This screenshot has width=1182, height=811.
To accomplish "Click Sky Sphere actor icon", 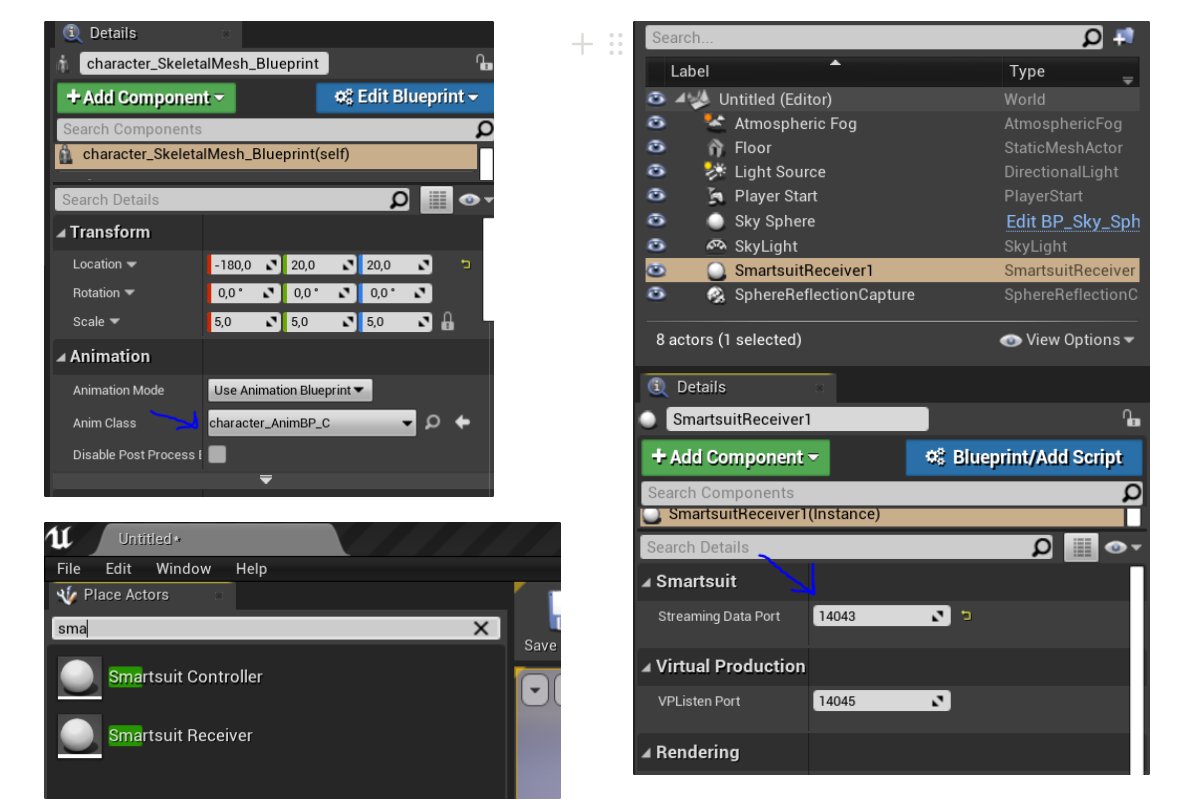I will 715,222.
